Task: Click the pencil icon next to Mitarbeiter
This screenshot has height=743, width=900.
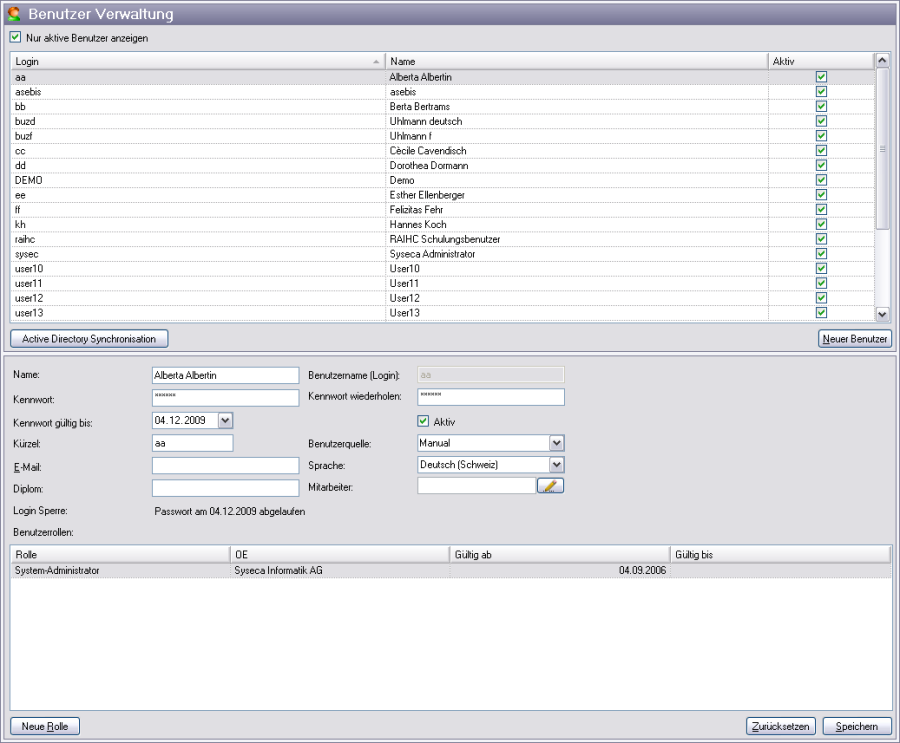Action: coord(551,486)
